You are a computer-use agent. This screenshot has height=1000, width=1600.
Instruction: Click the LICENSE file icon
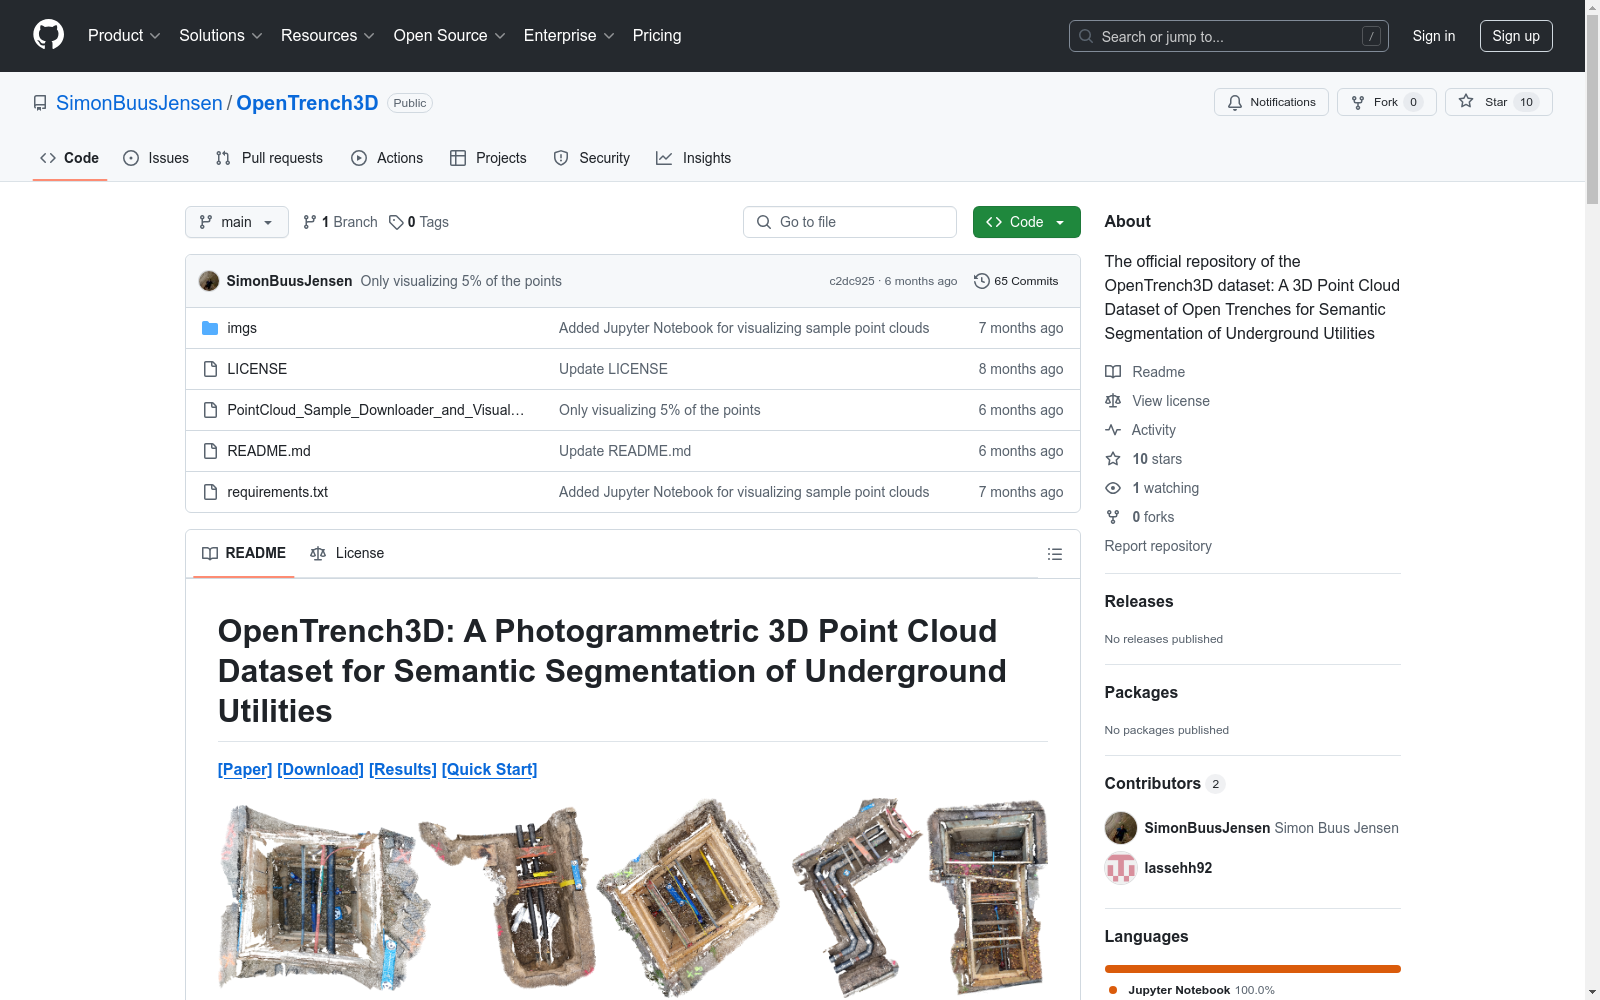(x=210, y=369)
